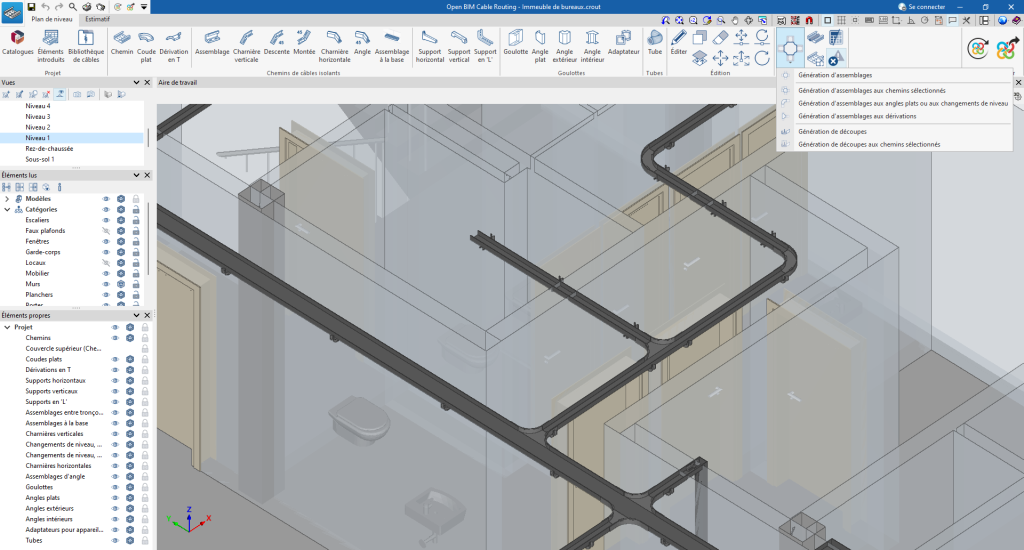Toggle visibility of Mobilier category
Image resolution: width=1024 pixels, height=550 pixels.
point(106,274)
